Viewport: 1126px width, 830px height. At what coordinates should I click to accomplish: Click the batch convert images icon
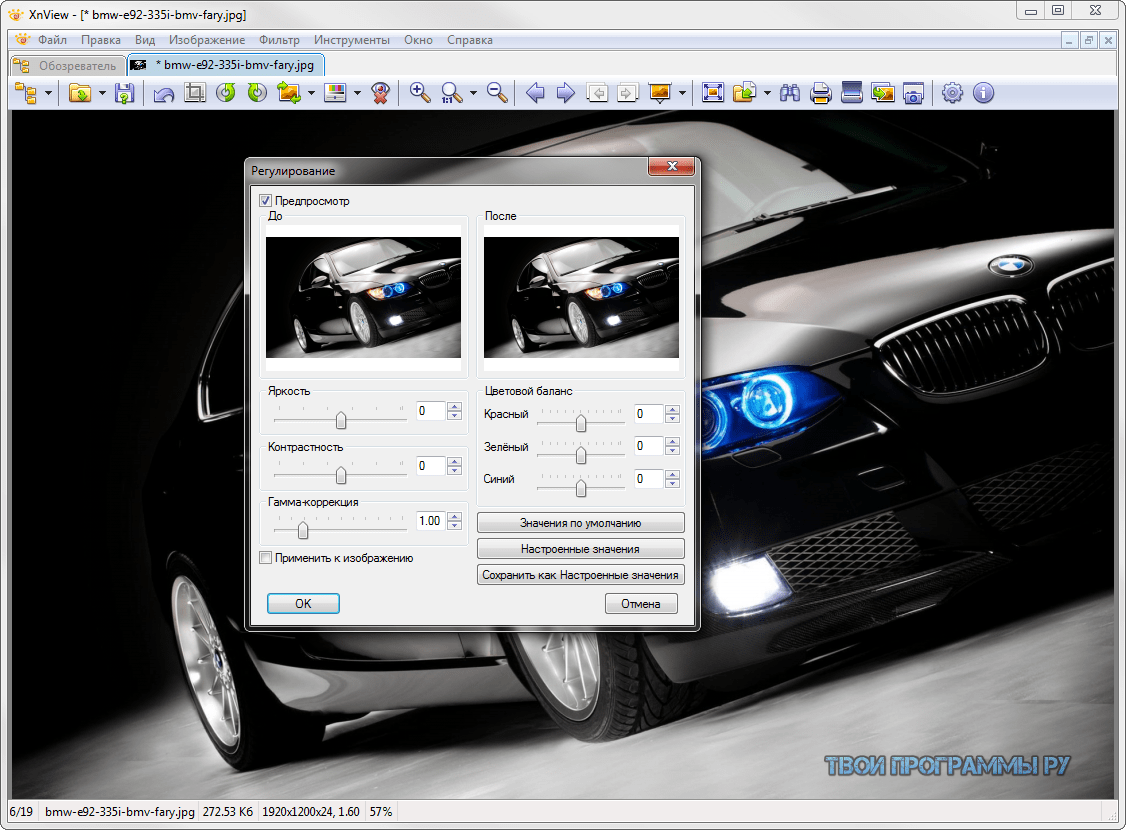883,93
